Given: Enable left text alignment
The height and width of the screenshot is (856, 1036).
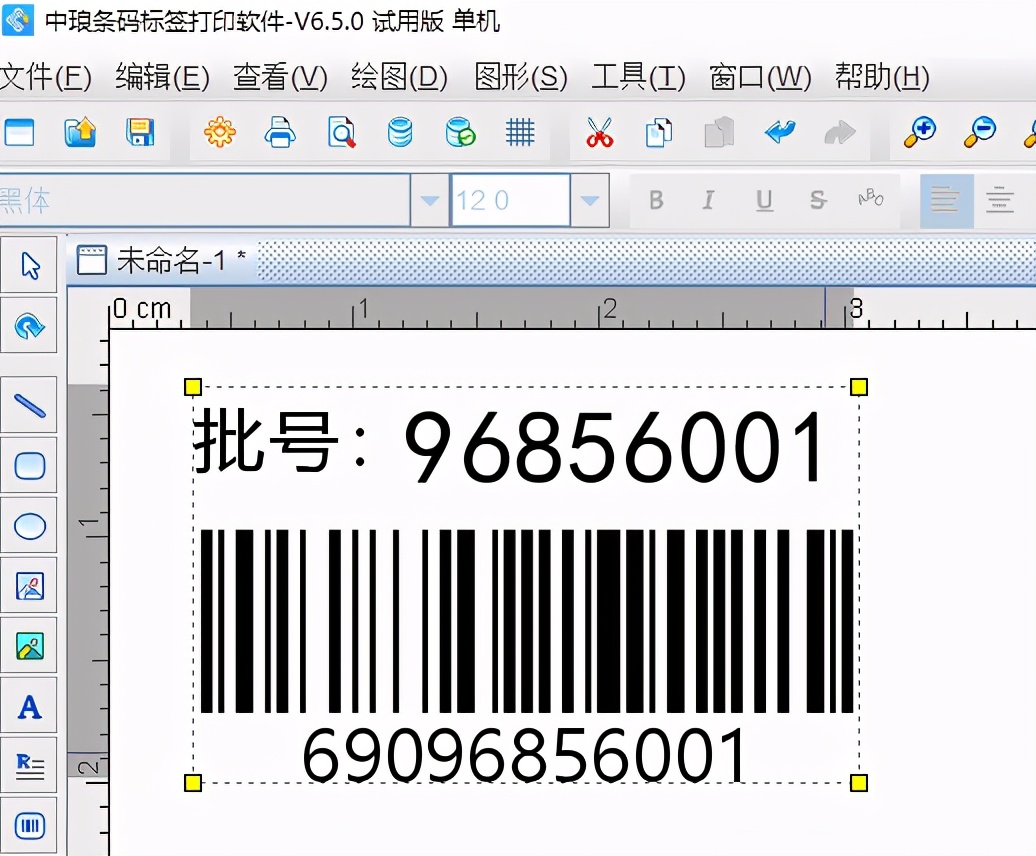Looking at the screenshot, I should pos(946,201).
